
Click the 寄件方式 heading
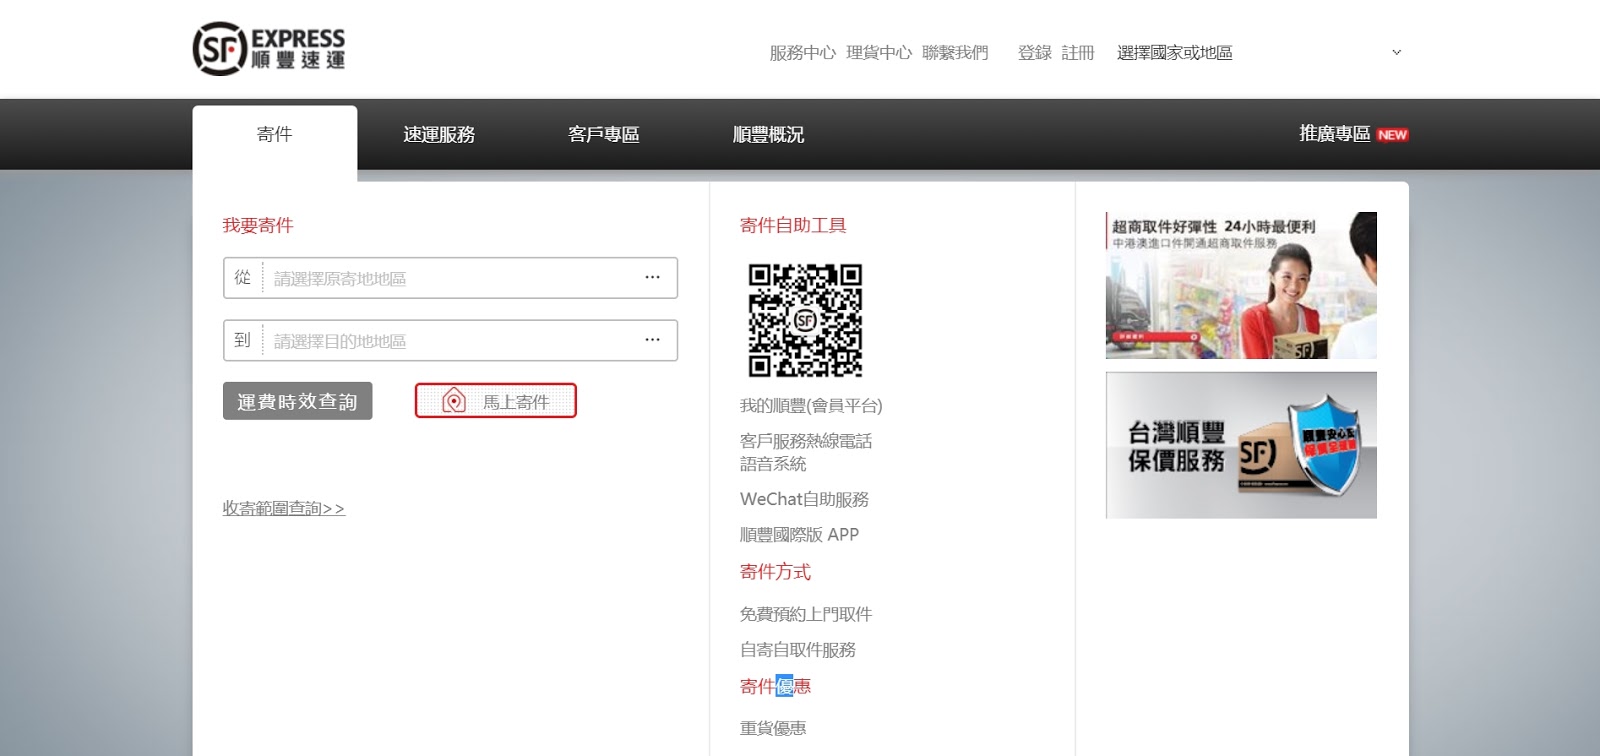click(x=775, y=572)
